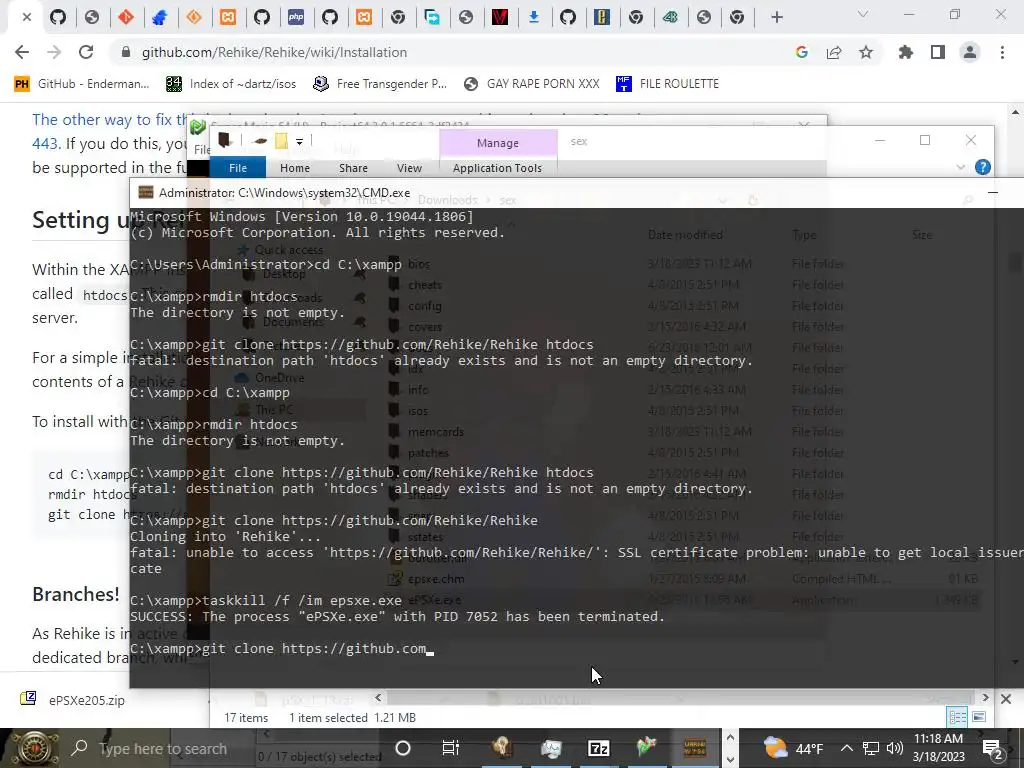Click the taskbar toolbar up arrow
Screen dimensions: 1024x768
[x=731, y=737]
